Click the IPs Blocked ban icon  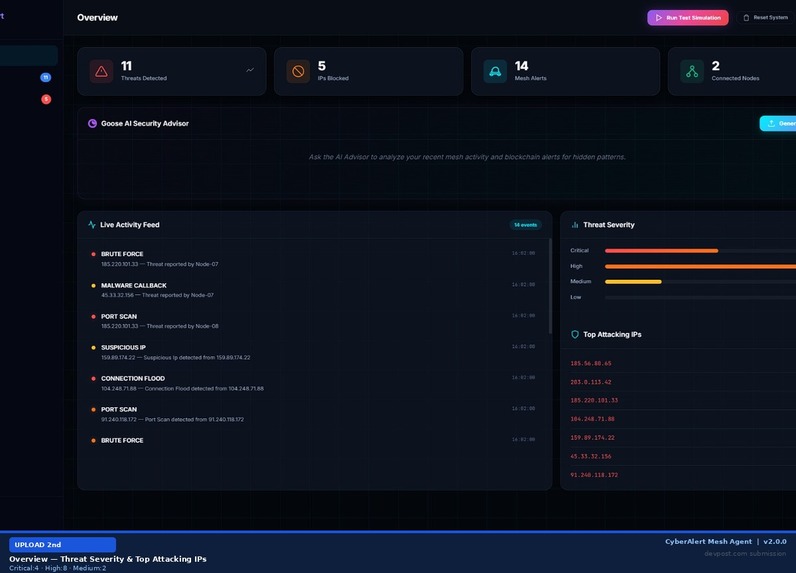coord(298,72)
